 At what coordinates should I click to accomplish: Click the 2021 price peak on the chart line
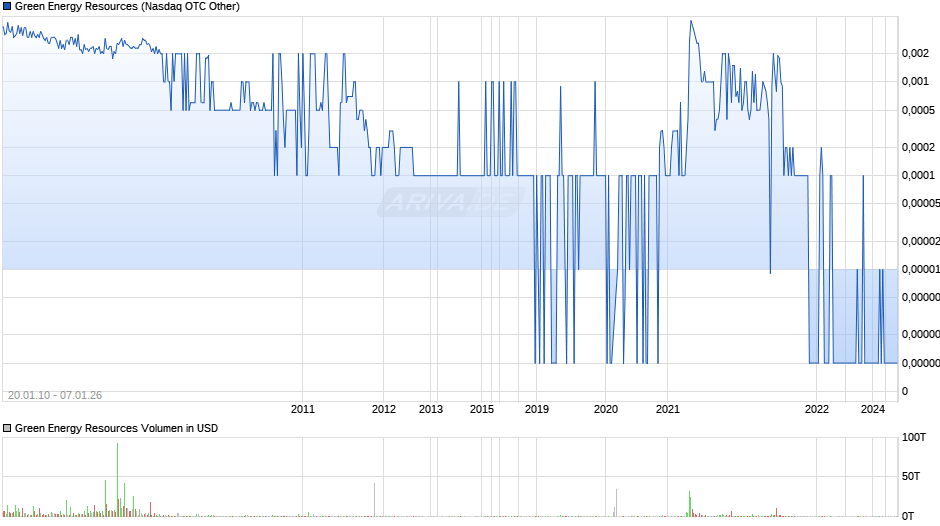[691, 22]
